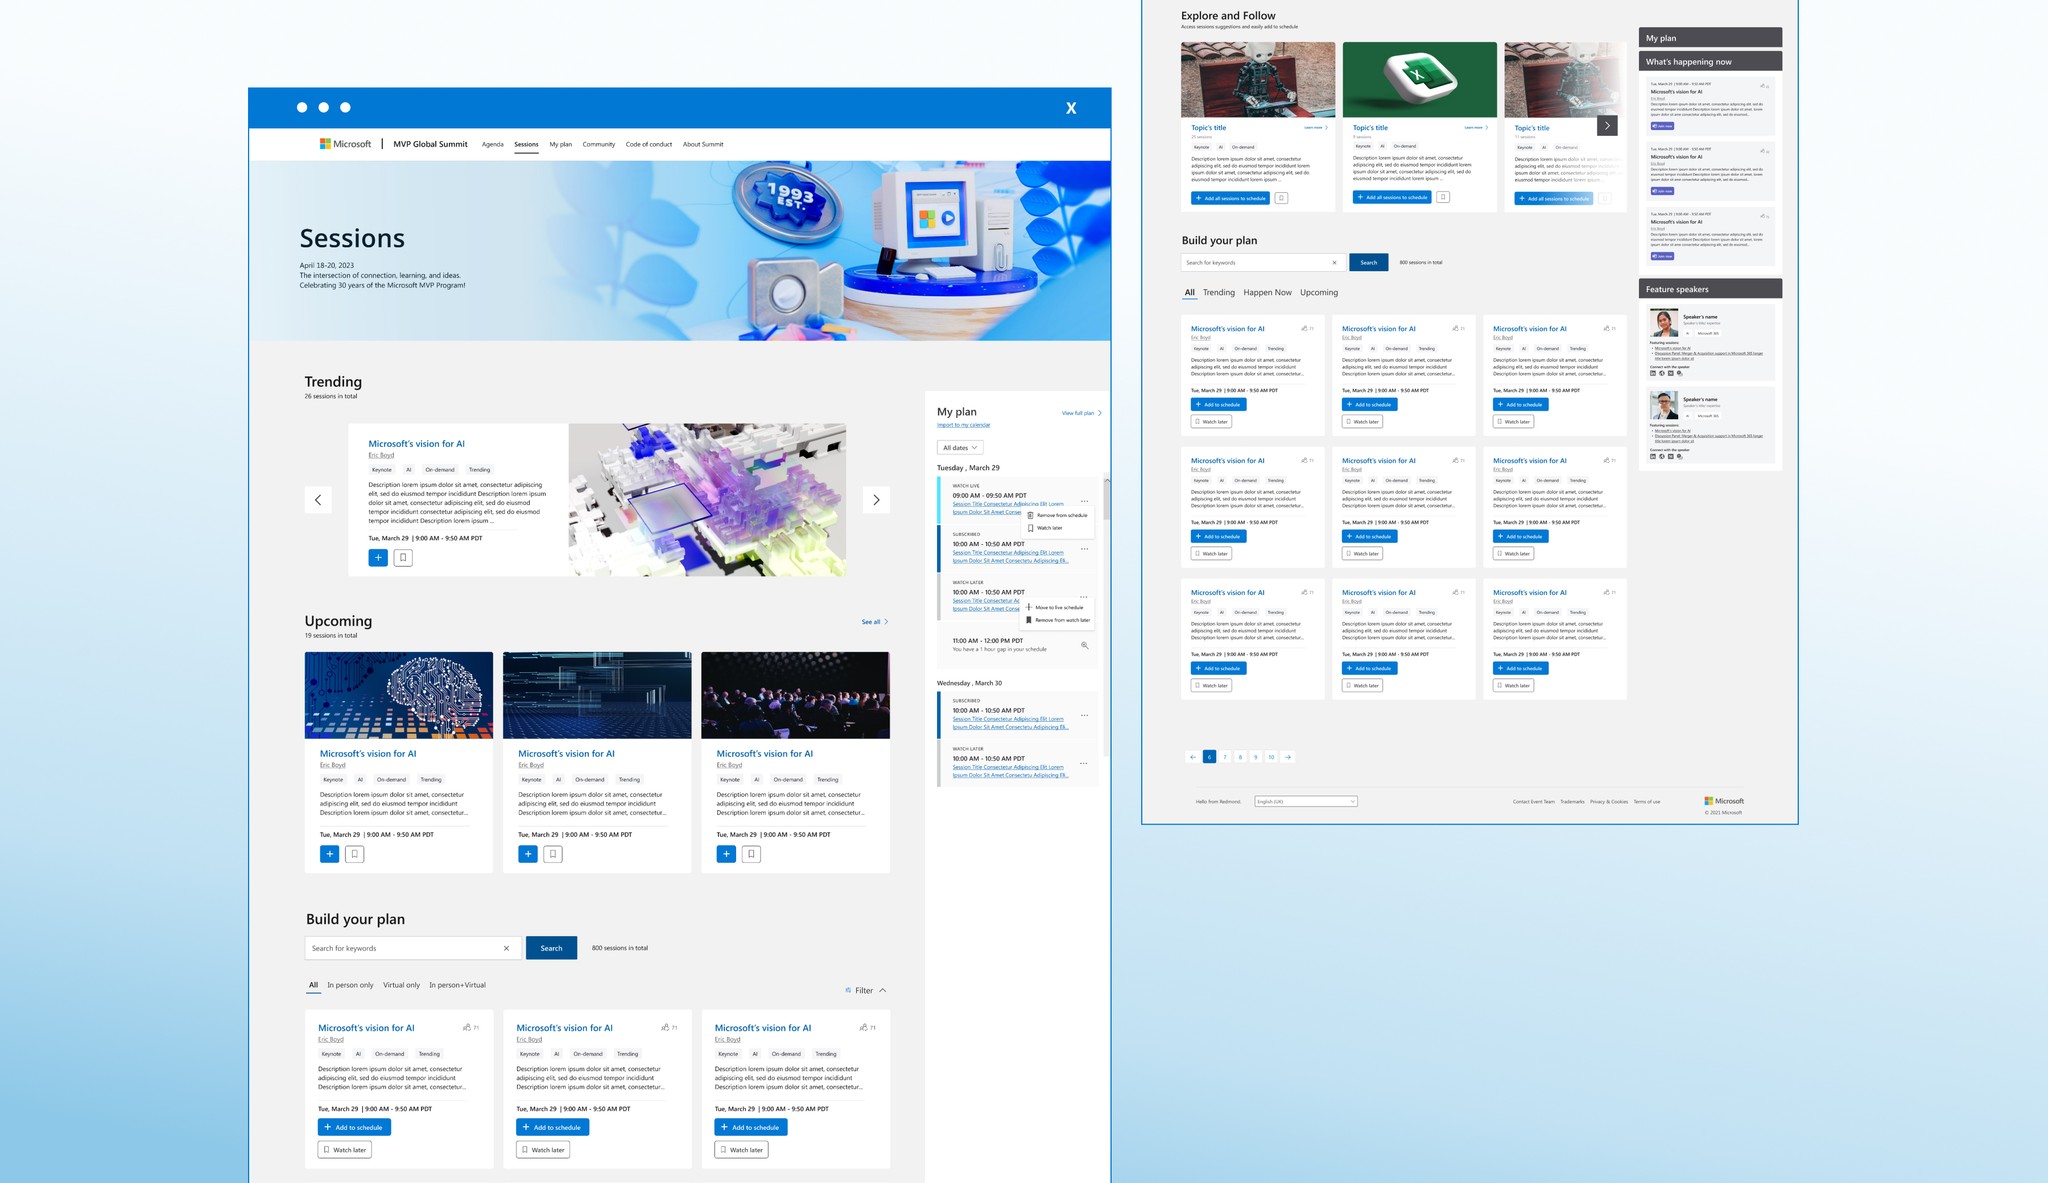Clear the keyword search with the X icon
The height and width of the screenshot is (1183, 2048).
(x=506, y=948)
